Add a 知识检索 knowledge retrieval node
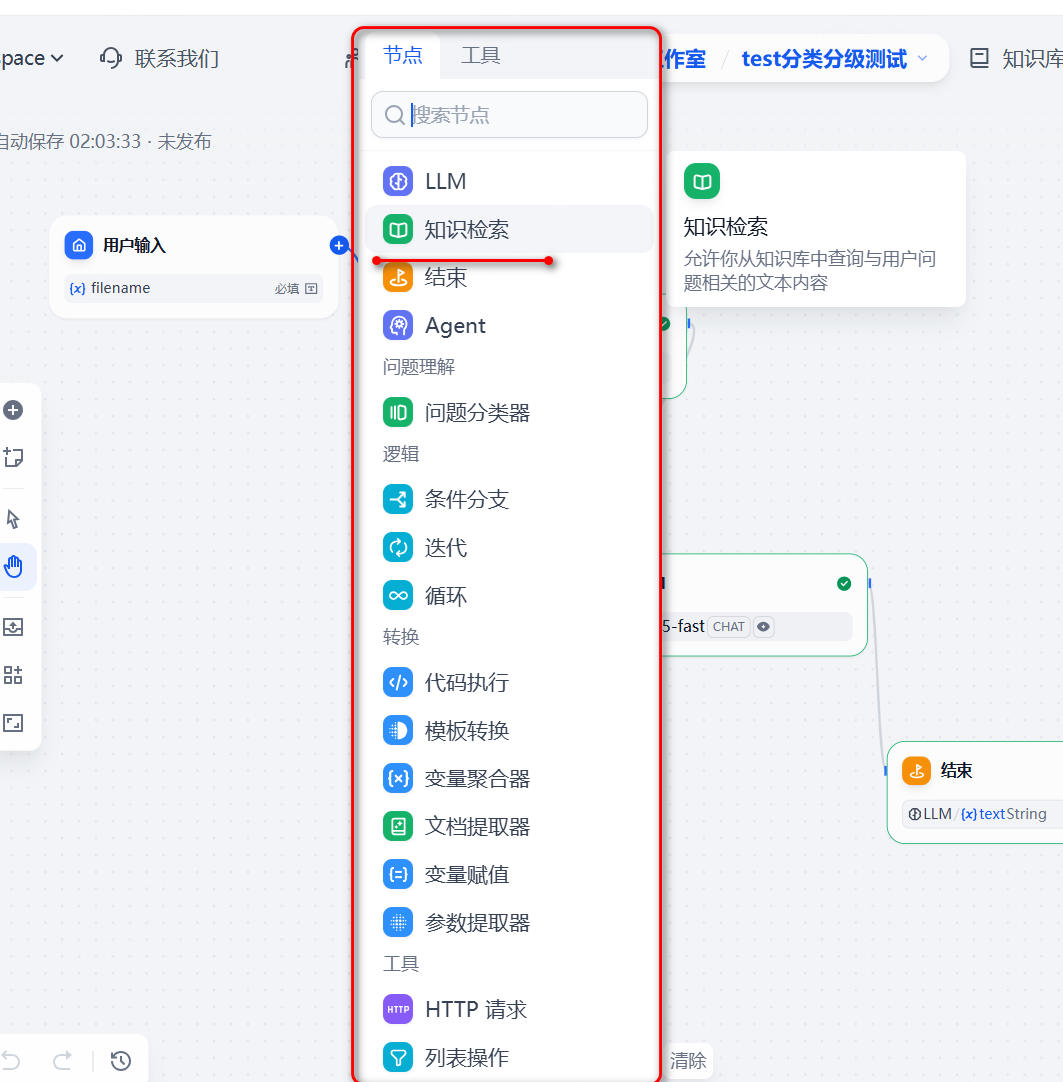Viewport: 1063px width, 1082px height. [466, 230]
